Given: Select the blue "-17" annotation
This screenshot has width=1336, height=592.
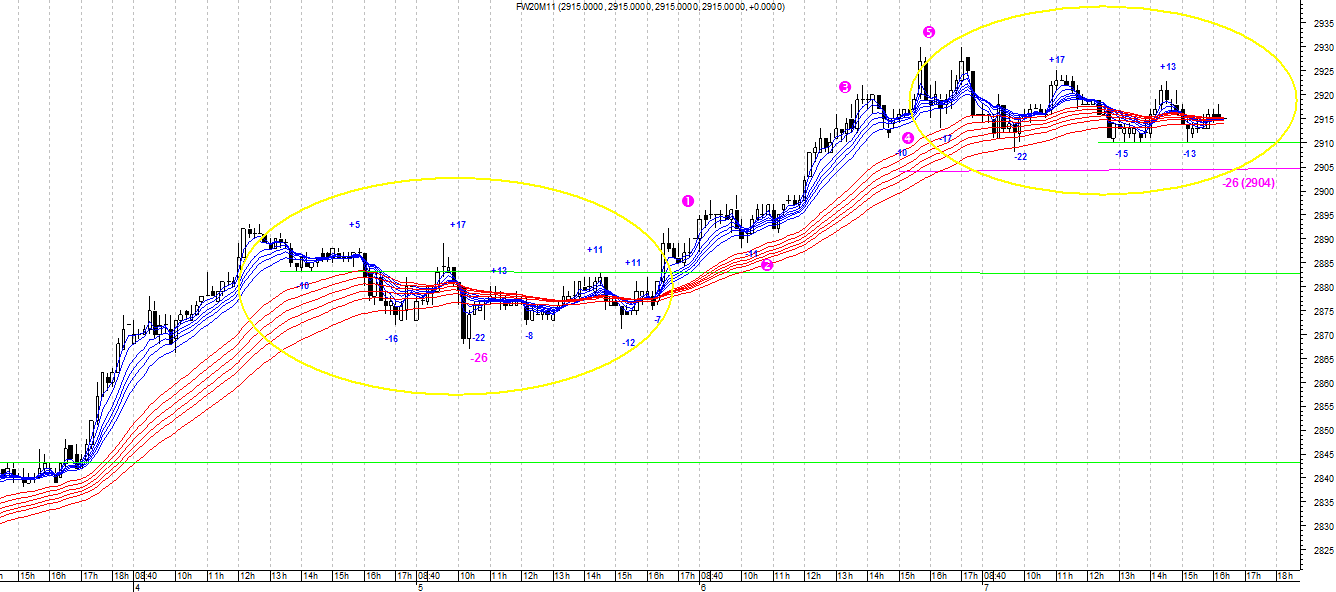Looking at the screenshot, I should [946, 138].
